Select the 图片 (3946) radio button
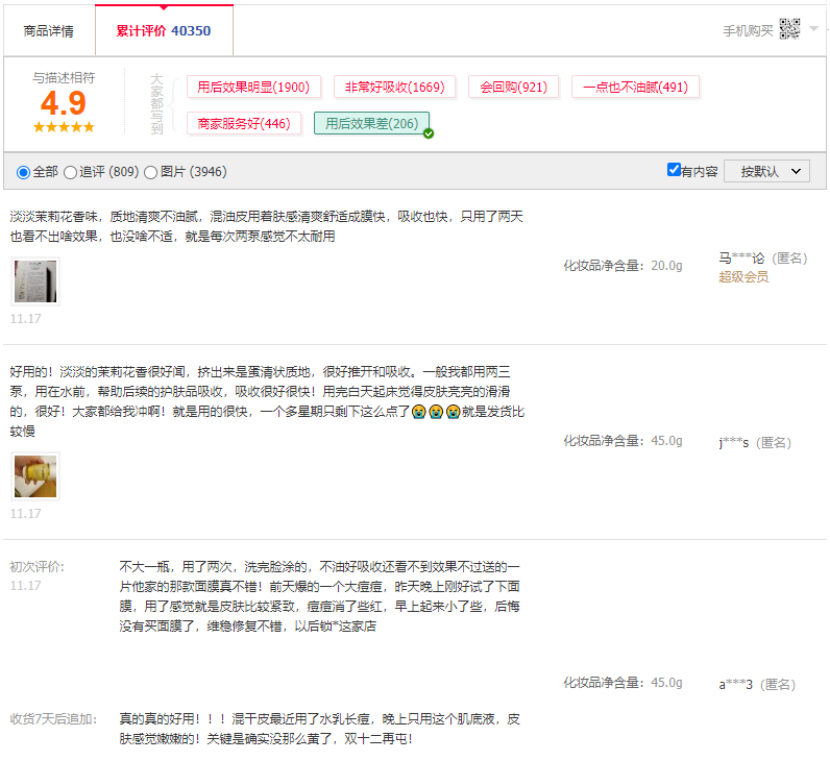 click(x=151, y=172)
